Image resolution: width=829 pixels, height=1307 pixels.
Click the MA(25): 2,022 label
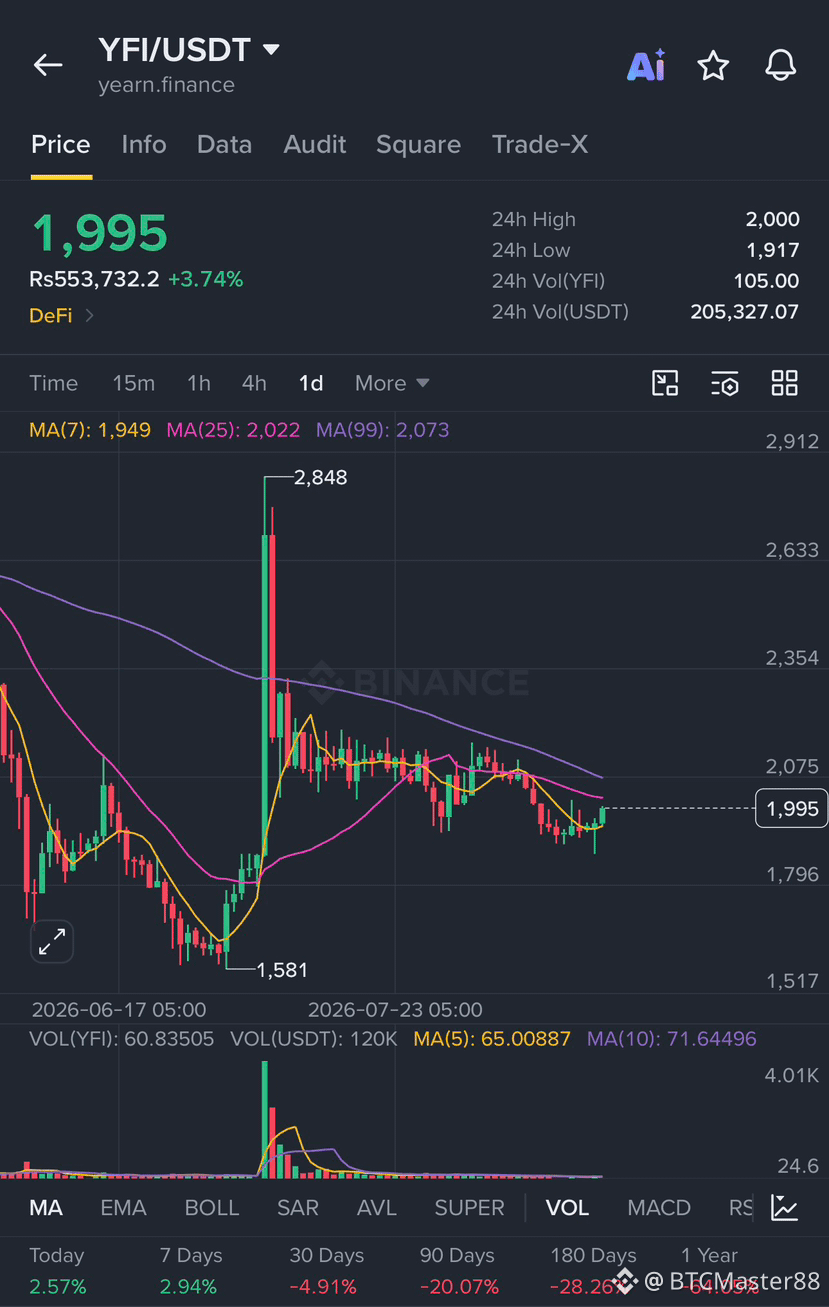click(233, 430)
